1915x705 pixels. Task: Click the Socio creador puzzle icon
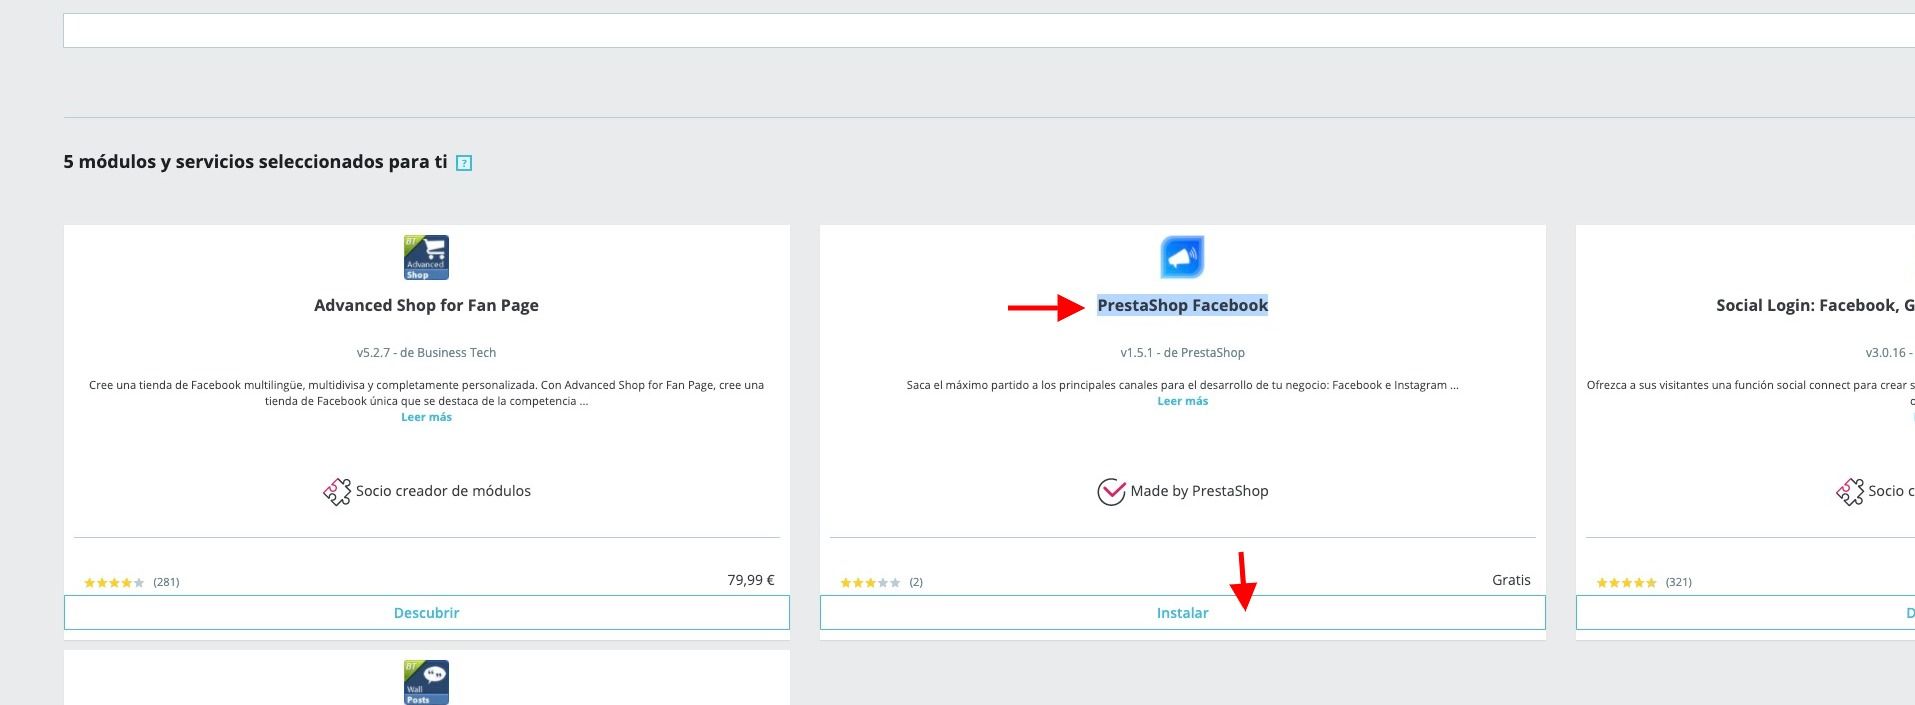(x=337, y=491)
